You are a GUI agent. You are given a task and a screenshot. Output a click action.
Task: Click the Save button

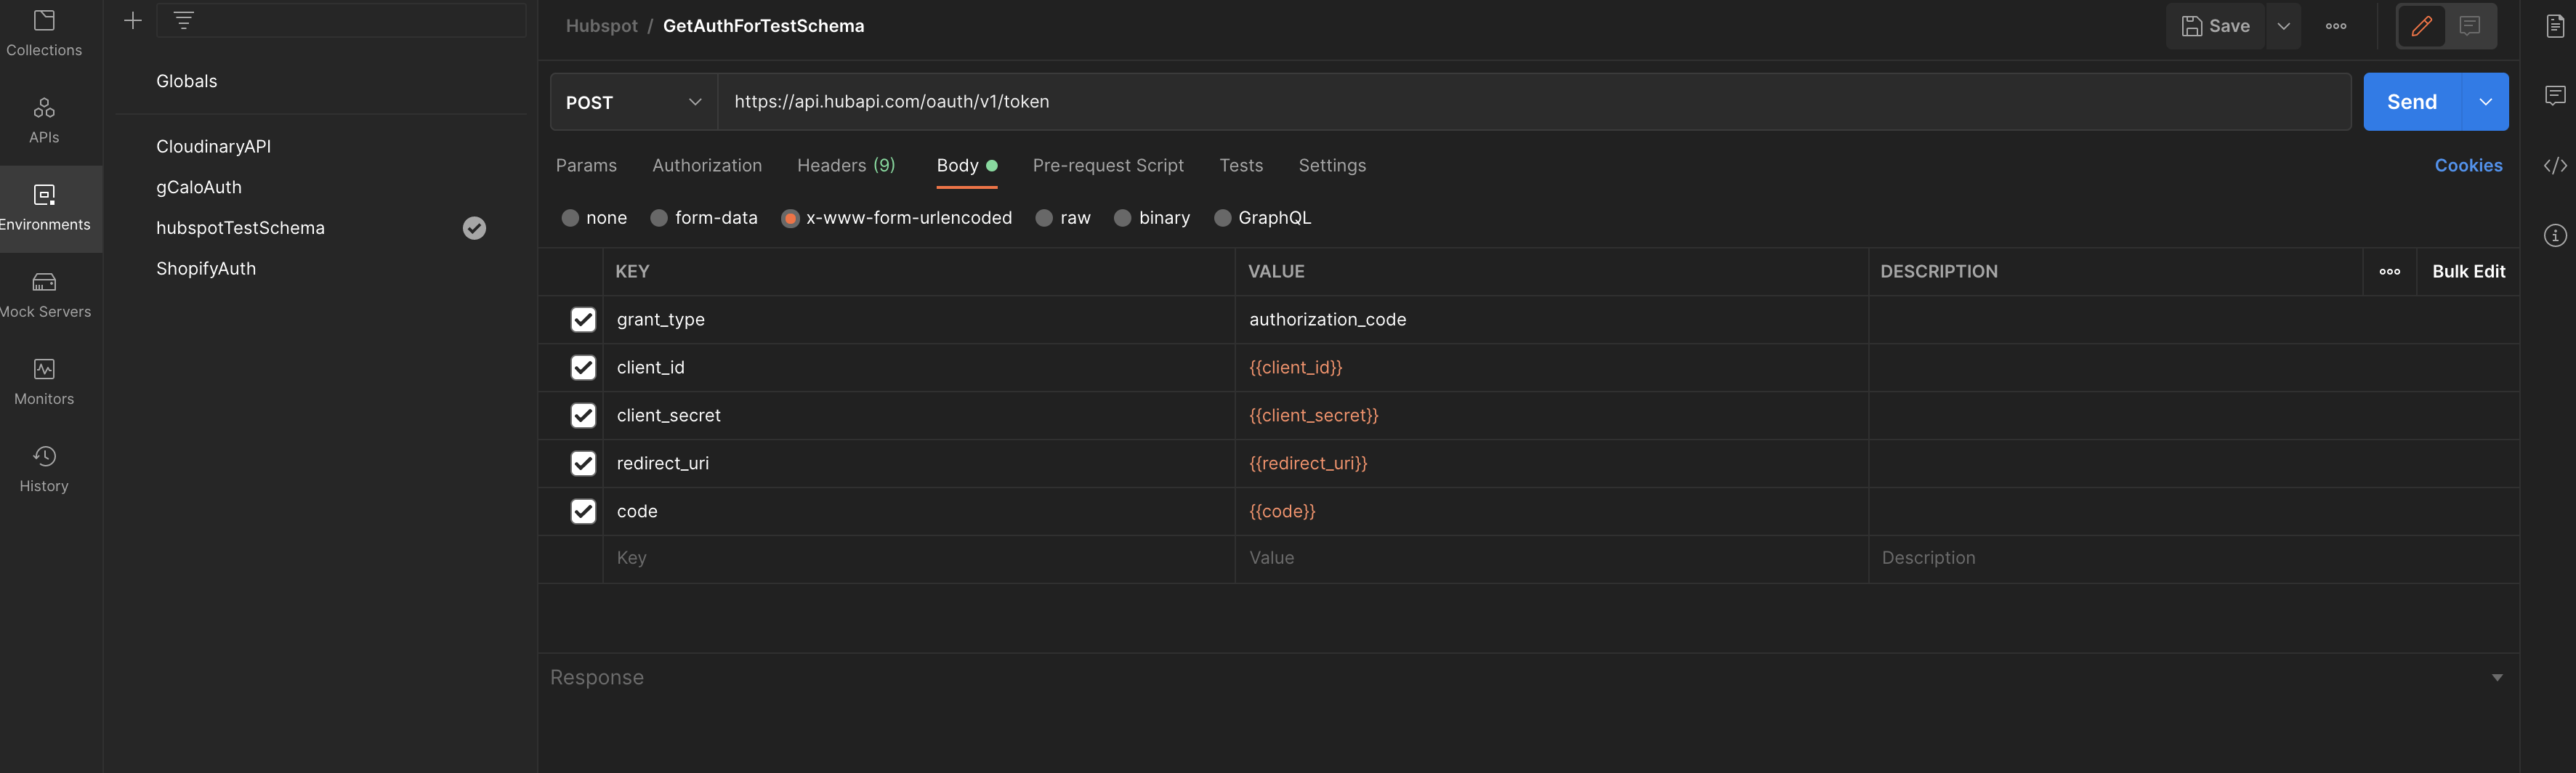[2216, 26]
